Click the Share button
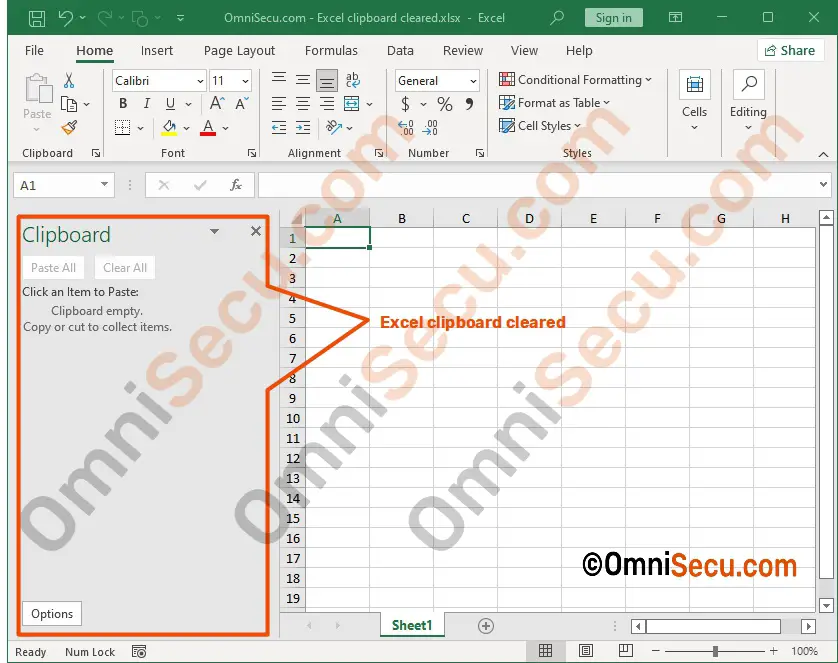 tap(790, 51)
